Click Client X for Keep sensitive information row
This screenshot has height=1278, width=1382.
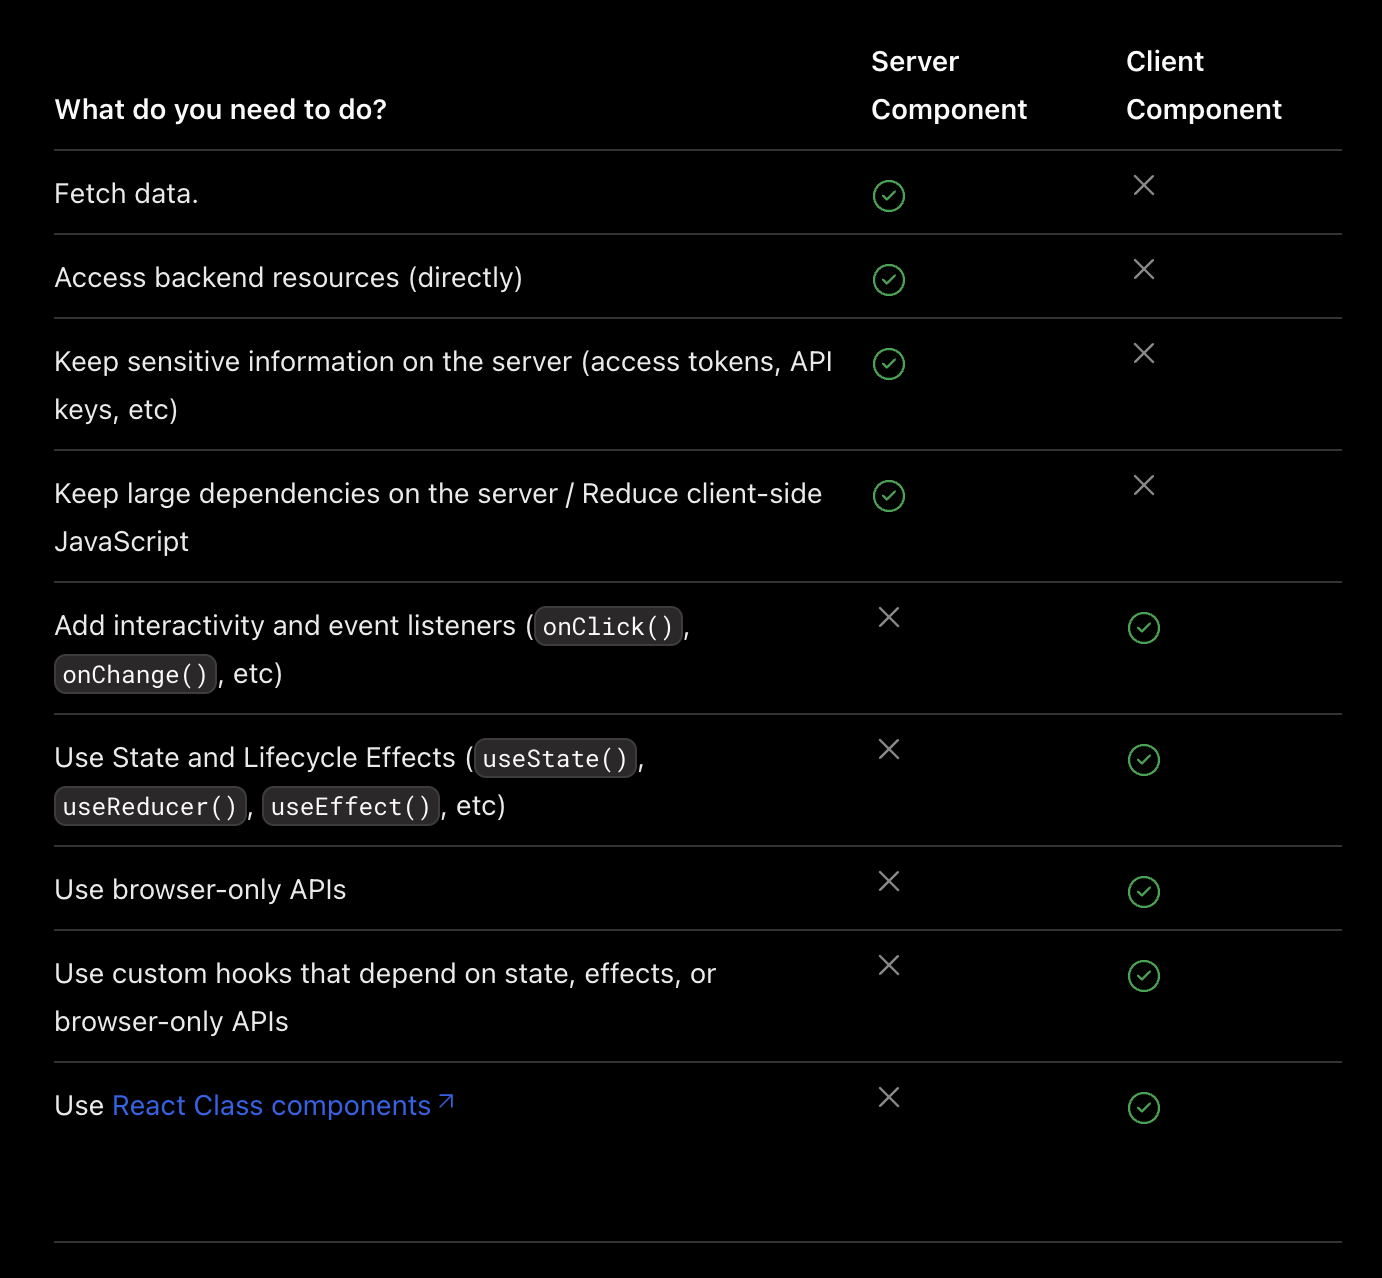click(1143, 353)
